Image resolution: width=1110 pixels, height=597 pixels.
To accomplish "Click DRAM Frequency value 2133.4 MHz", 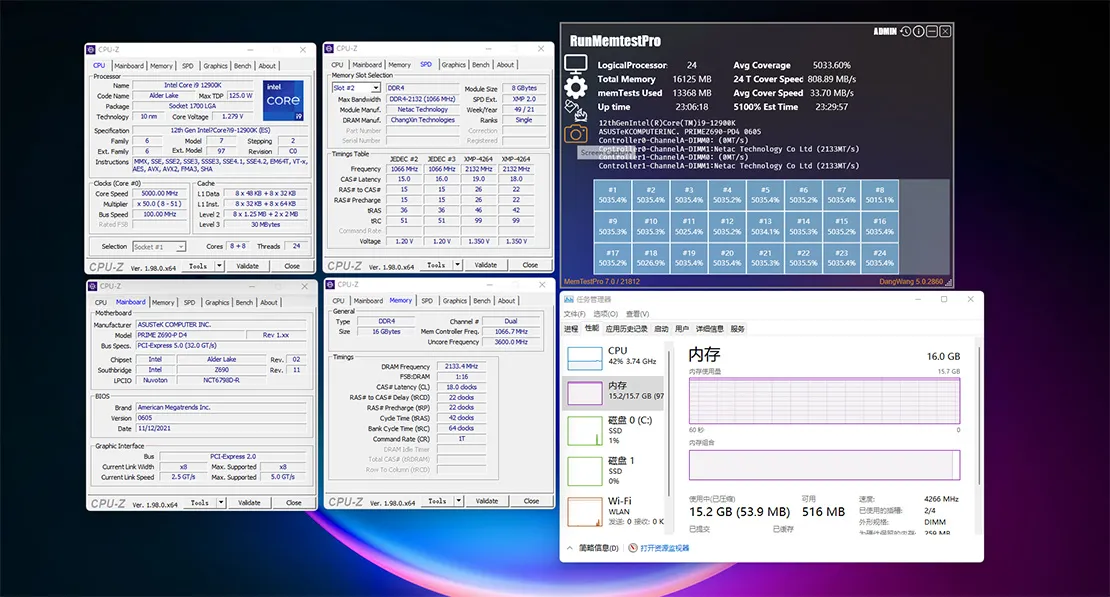I will [x=462, y=366].
